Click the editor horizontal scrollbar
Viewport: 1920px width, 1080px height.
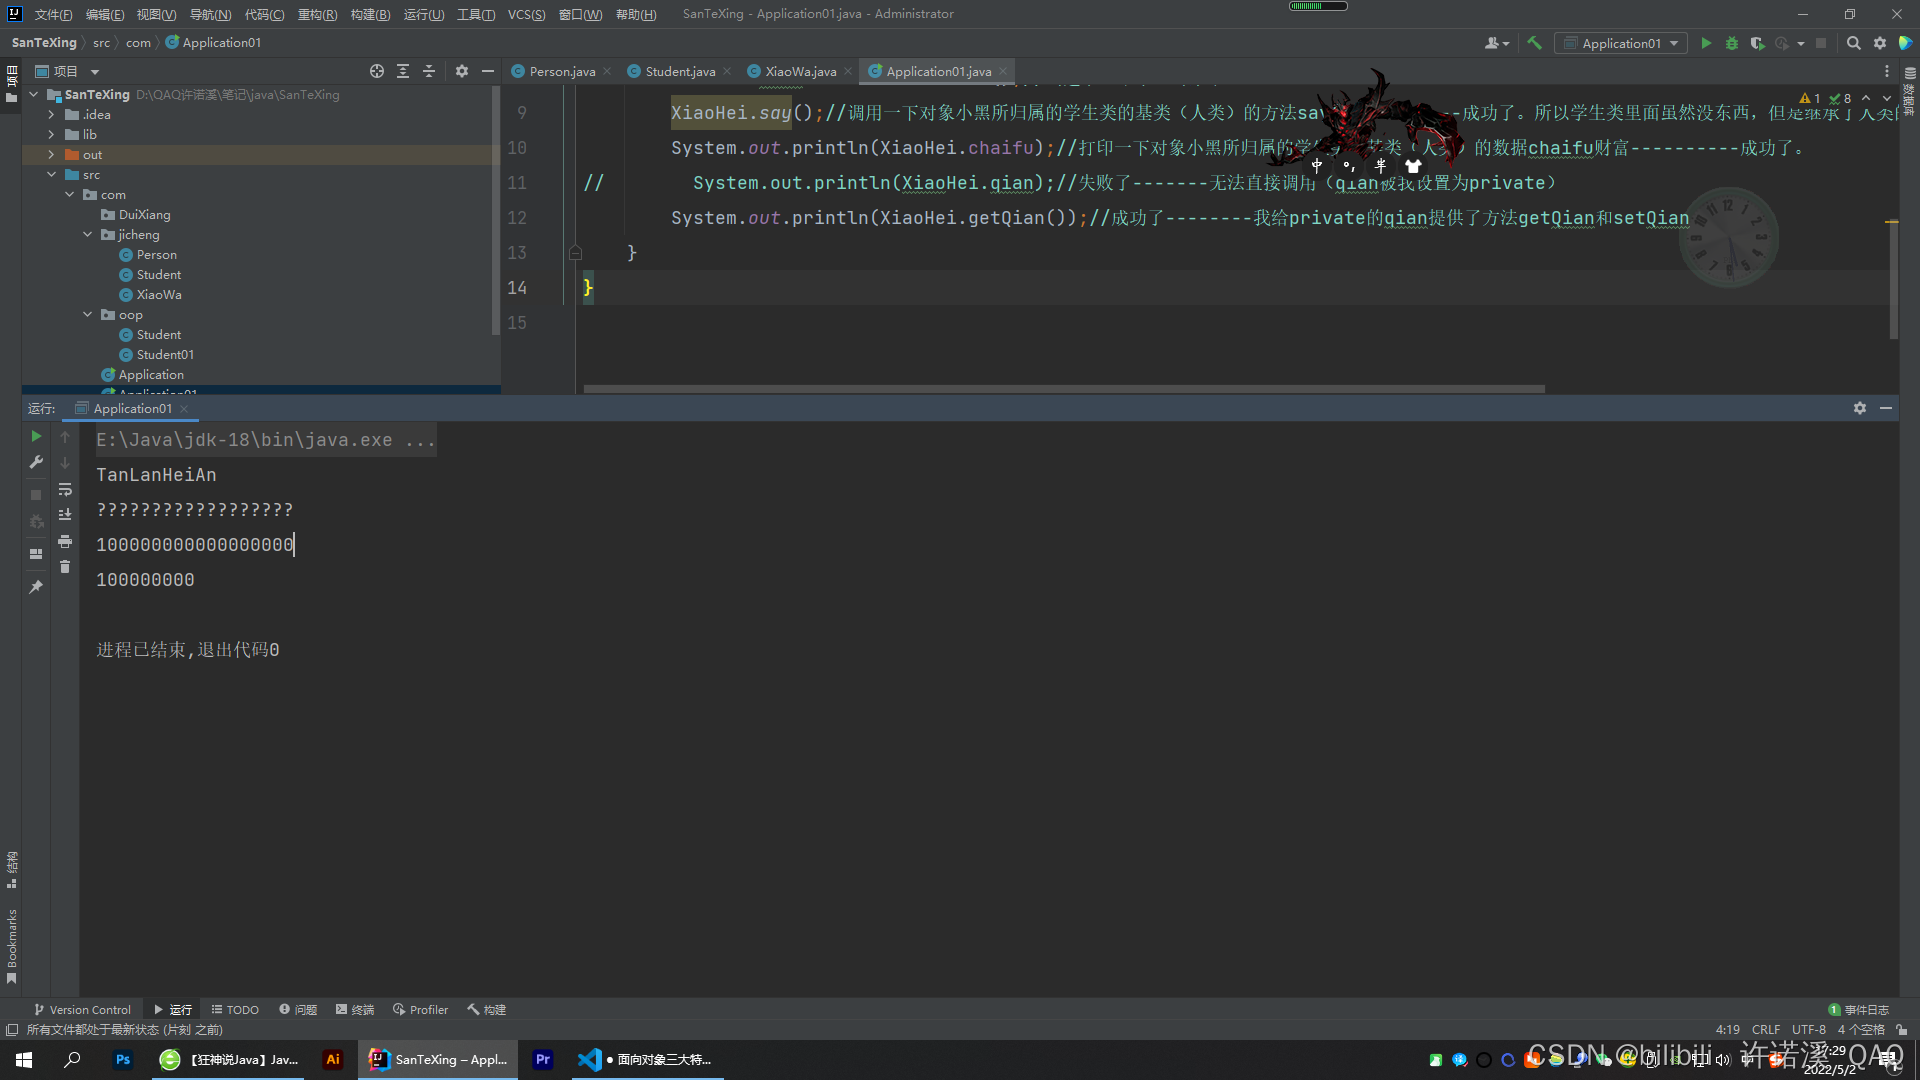[1064, 389]
